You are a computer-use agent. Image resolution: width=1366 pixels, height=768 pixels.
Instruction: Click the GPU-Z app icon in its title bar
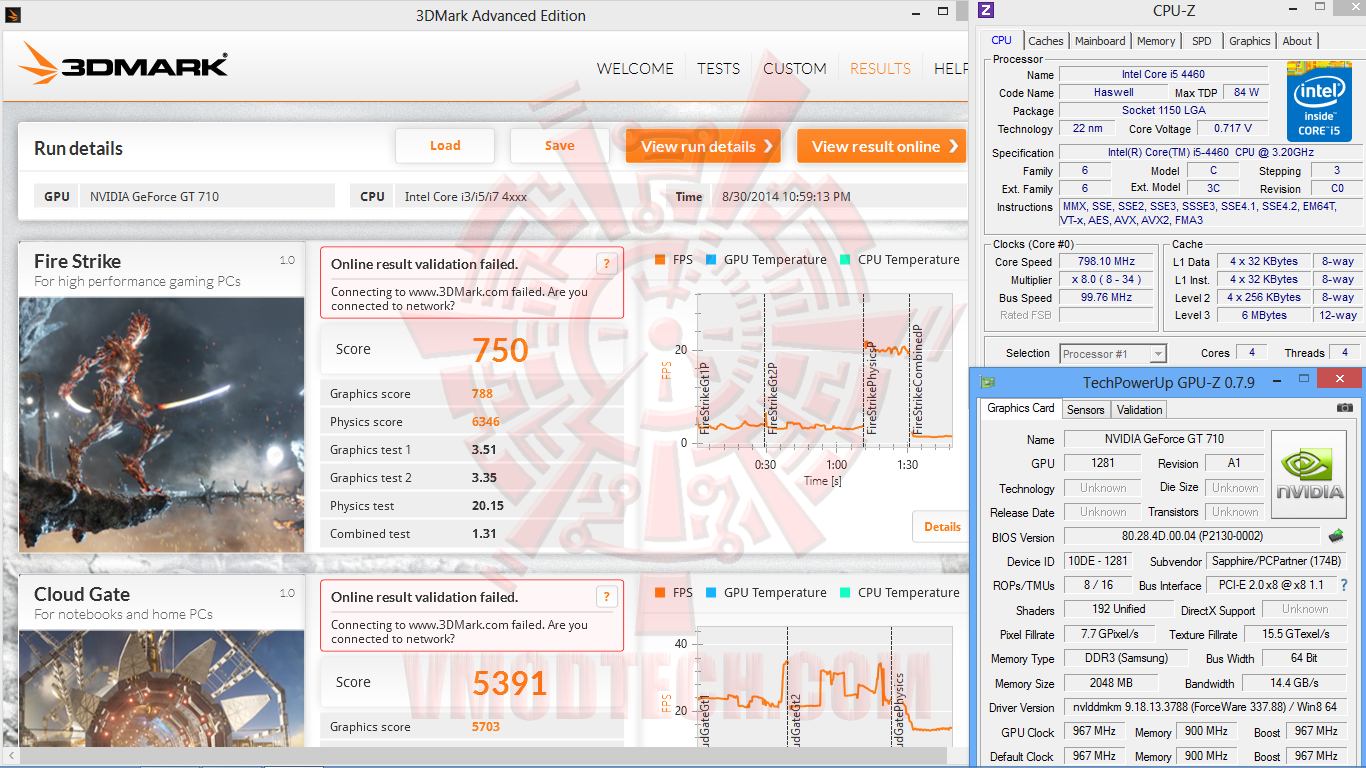(x=987, y=382)
